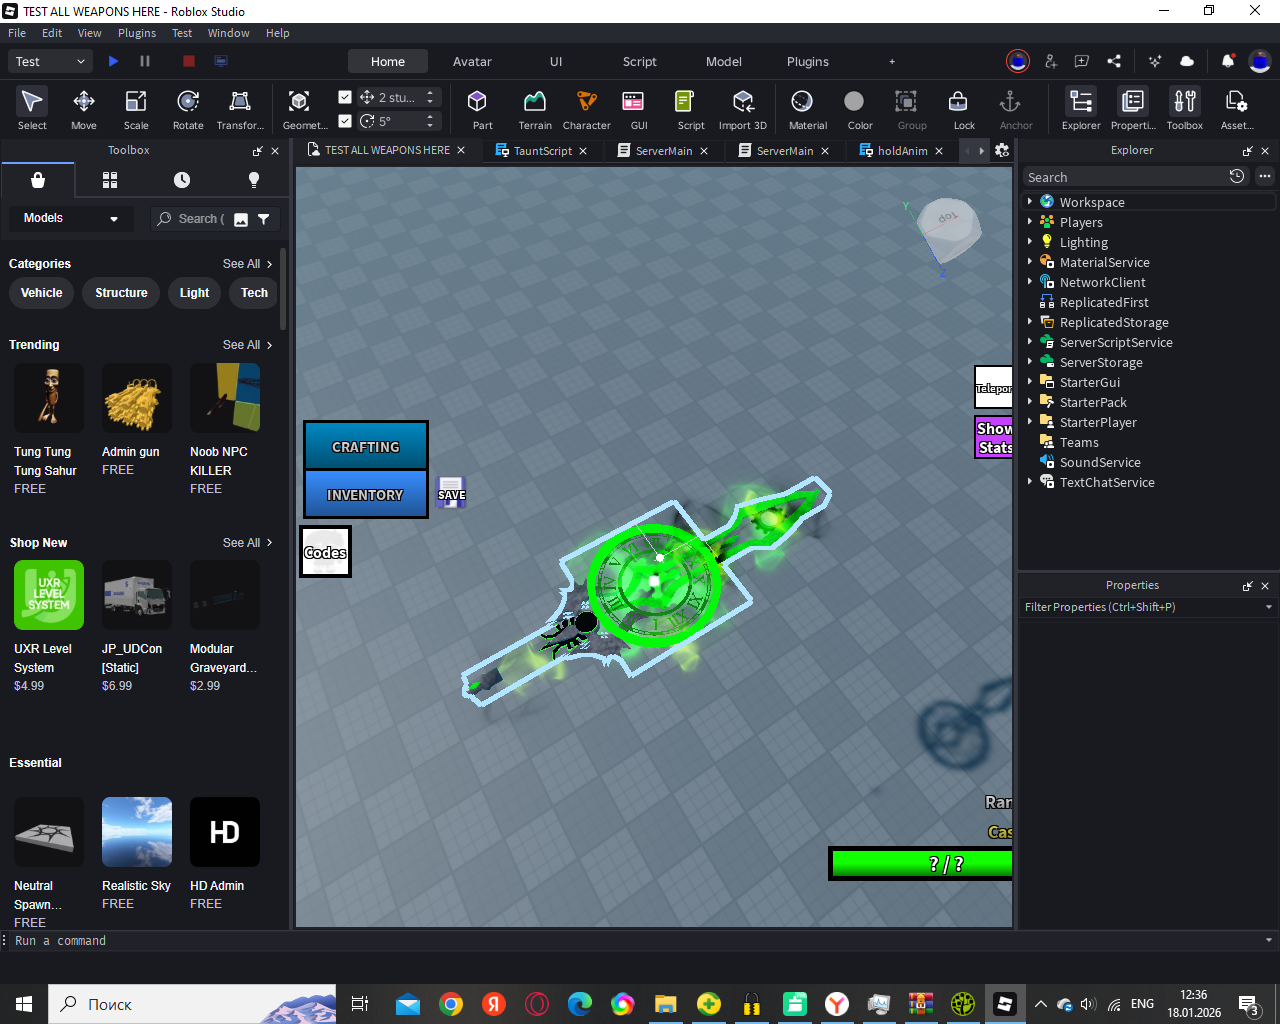Select the Move tool
This screenshot has height=1024, width=1280.
click(x=84, y=108)
